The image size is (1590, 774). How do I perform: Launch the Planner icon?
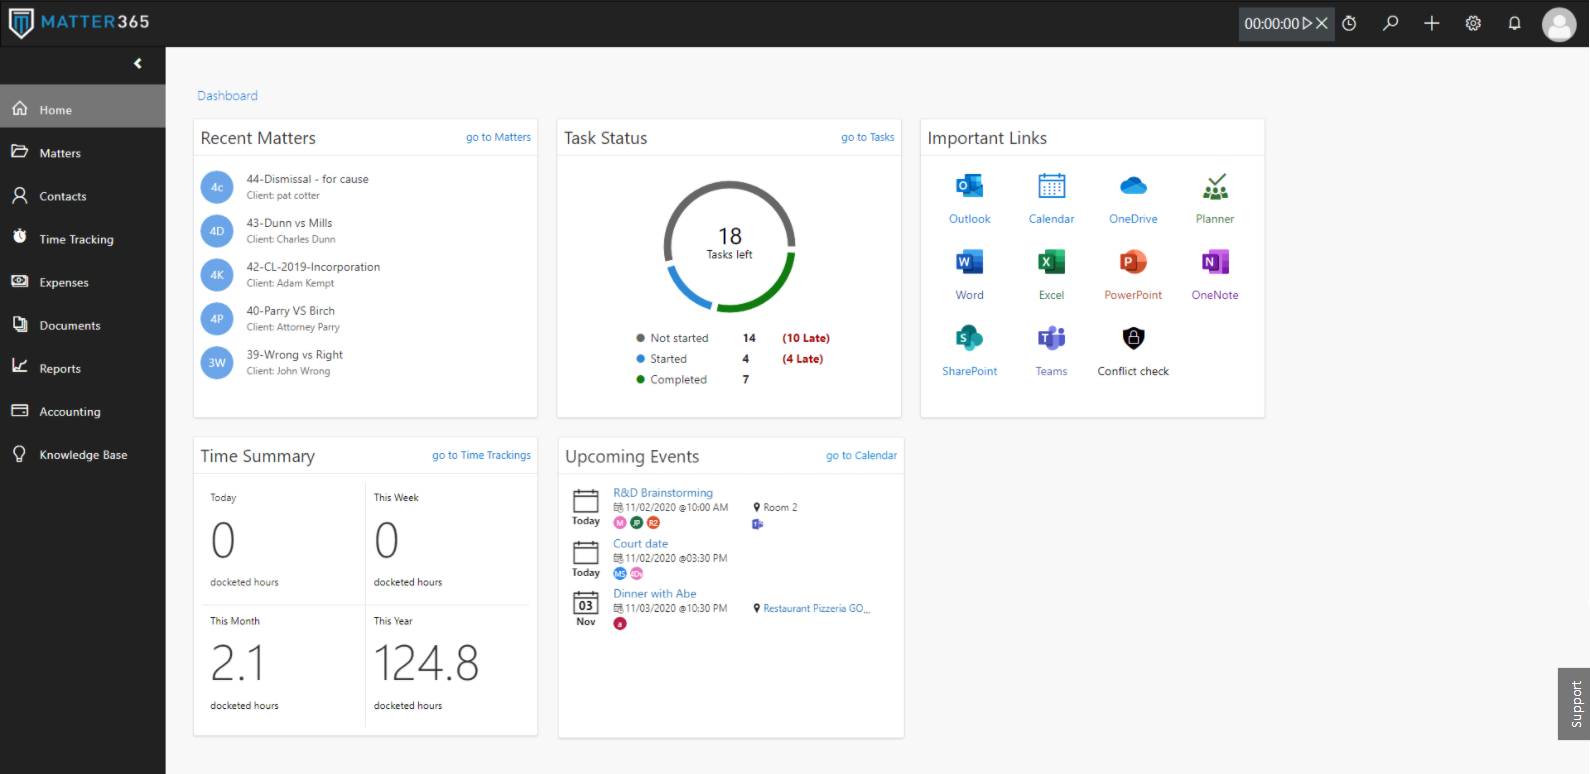(1215, 186)
